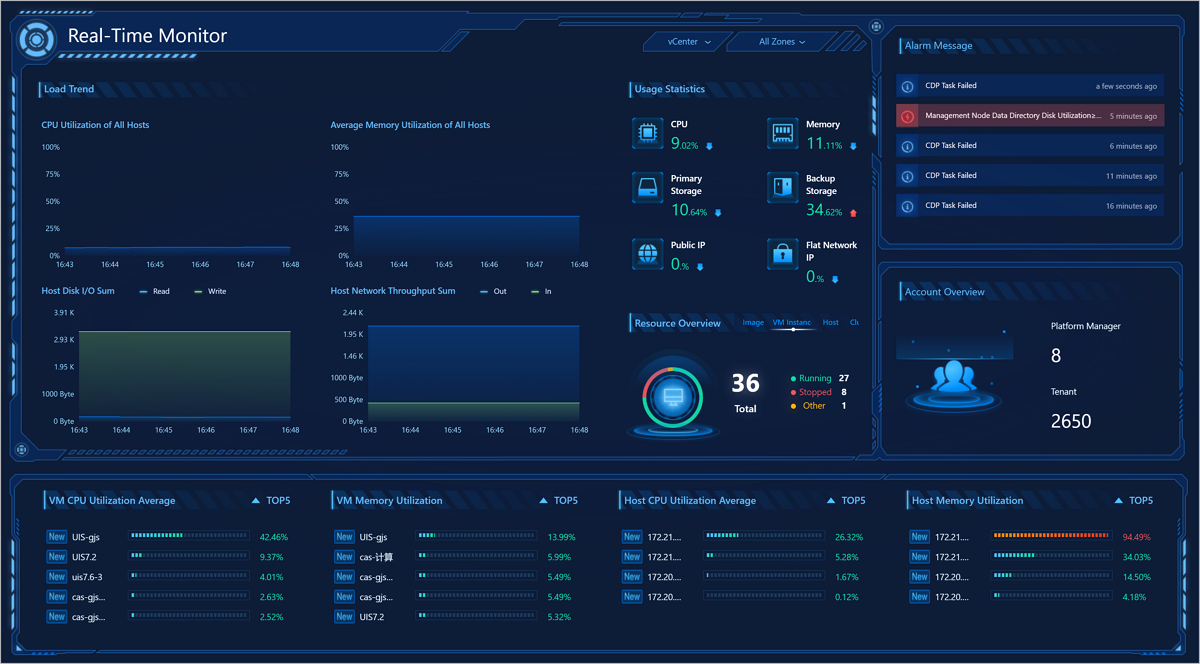Open the most recent CDP Task Failed alarm
Viewport: 1200px width, 664px height.
tap(1030, 86)
